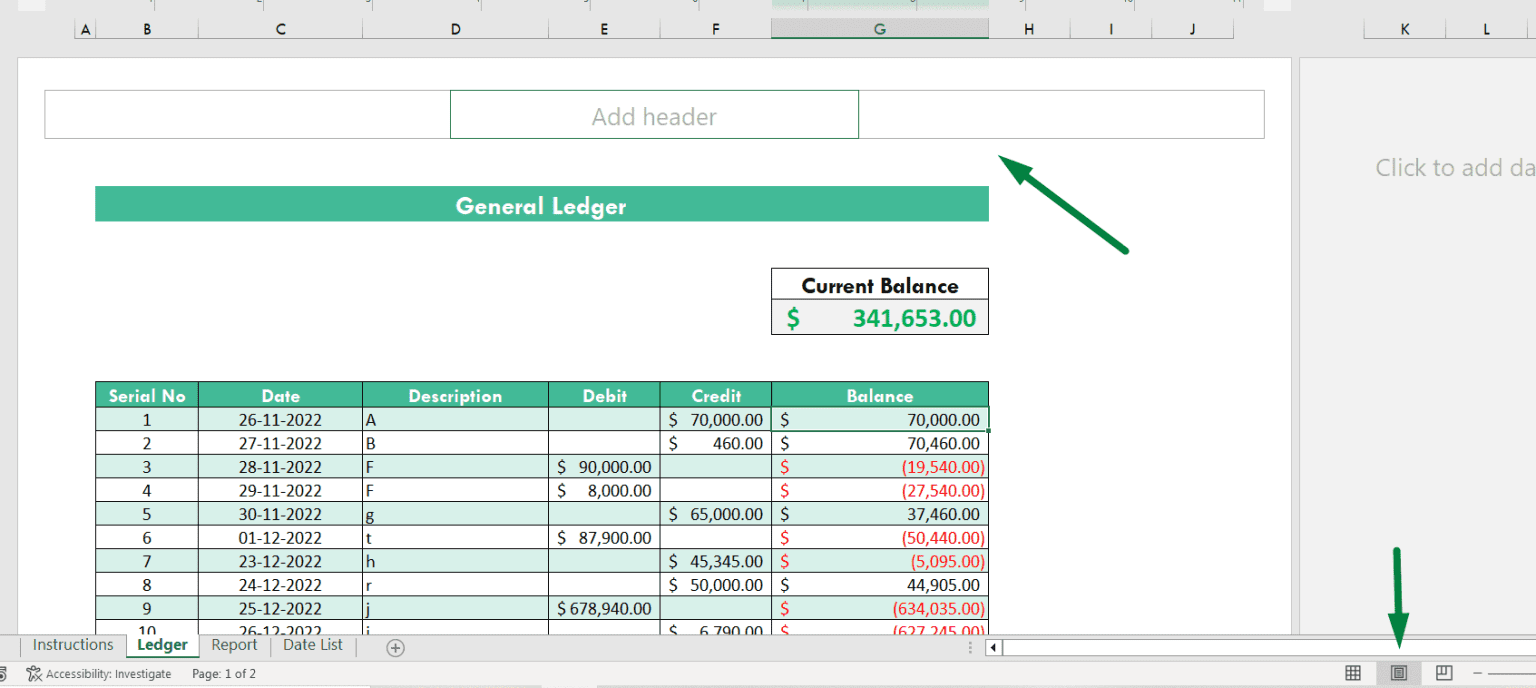
Task: Click the left arrow of horizontal scrollbar
Action: (x=991, y=647)
